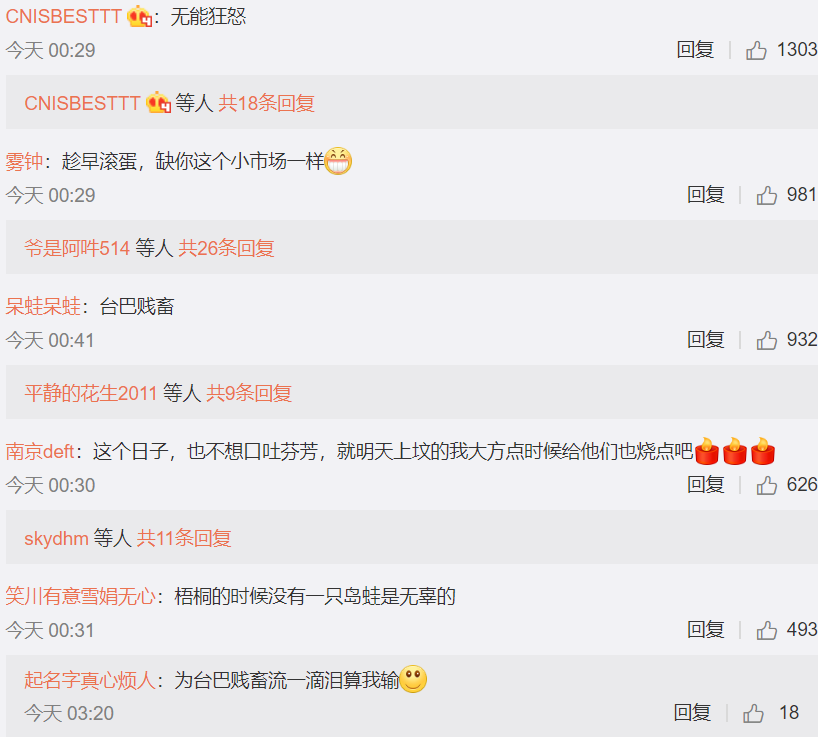Open 雾钟's user profile

point(24,162)
